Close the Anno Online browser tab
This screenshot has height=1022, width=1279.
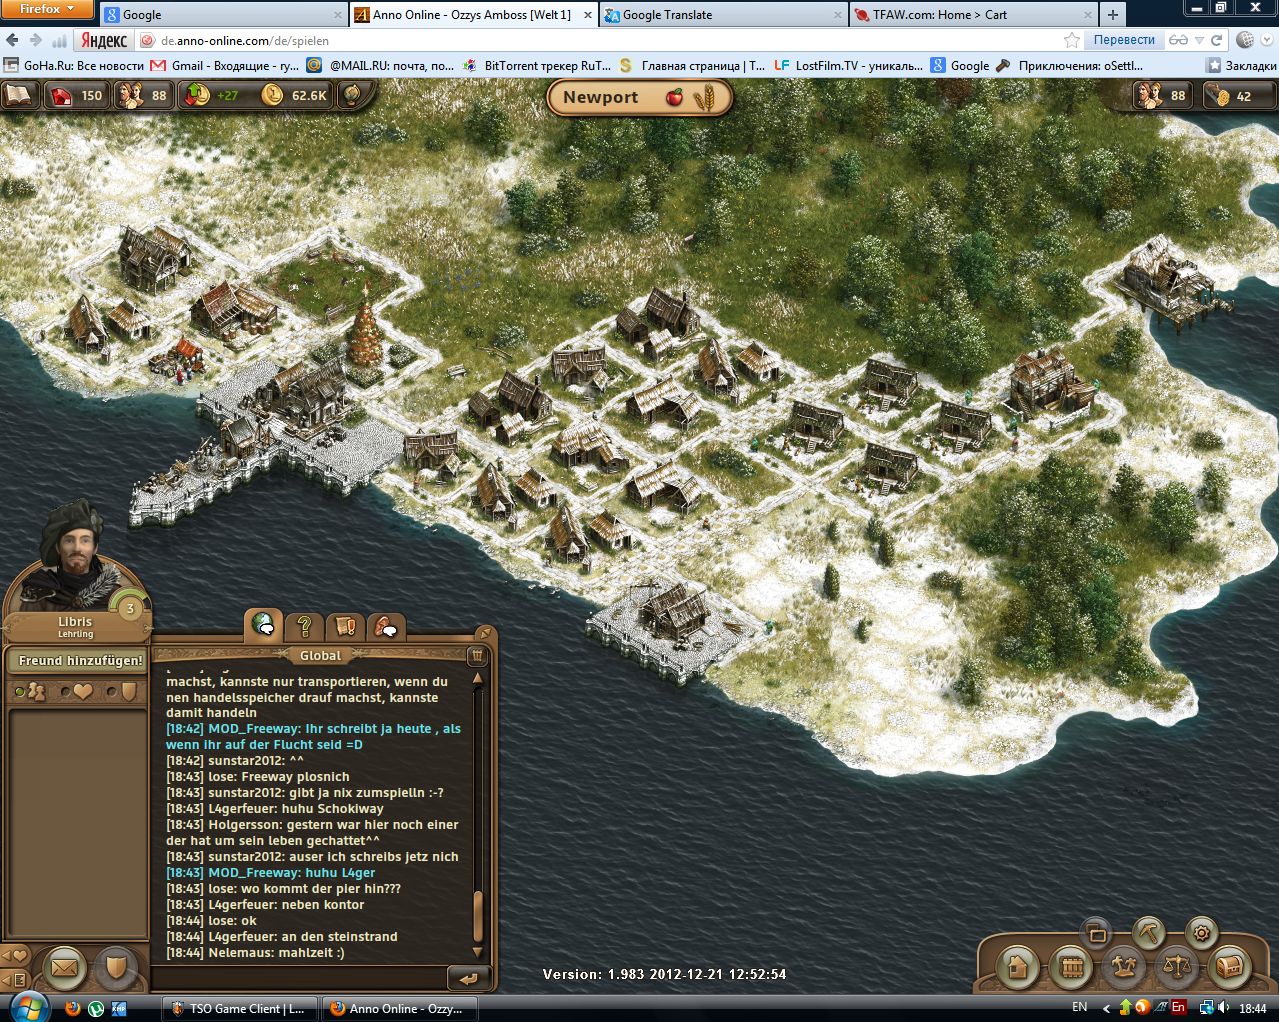[x=588, y=15]
